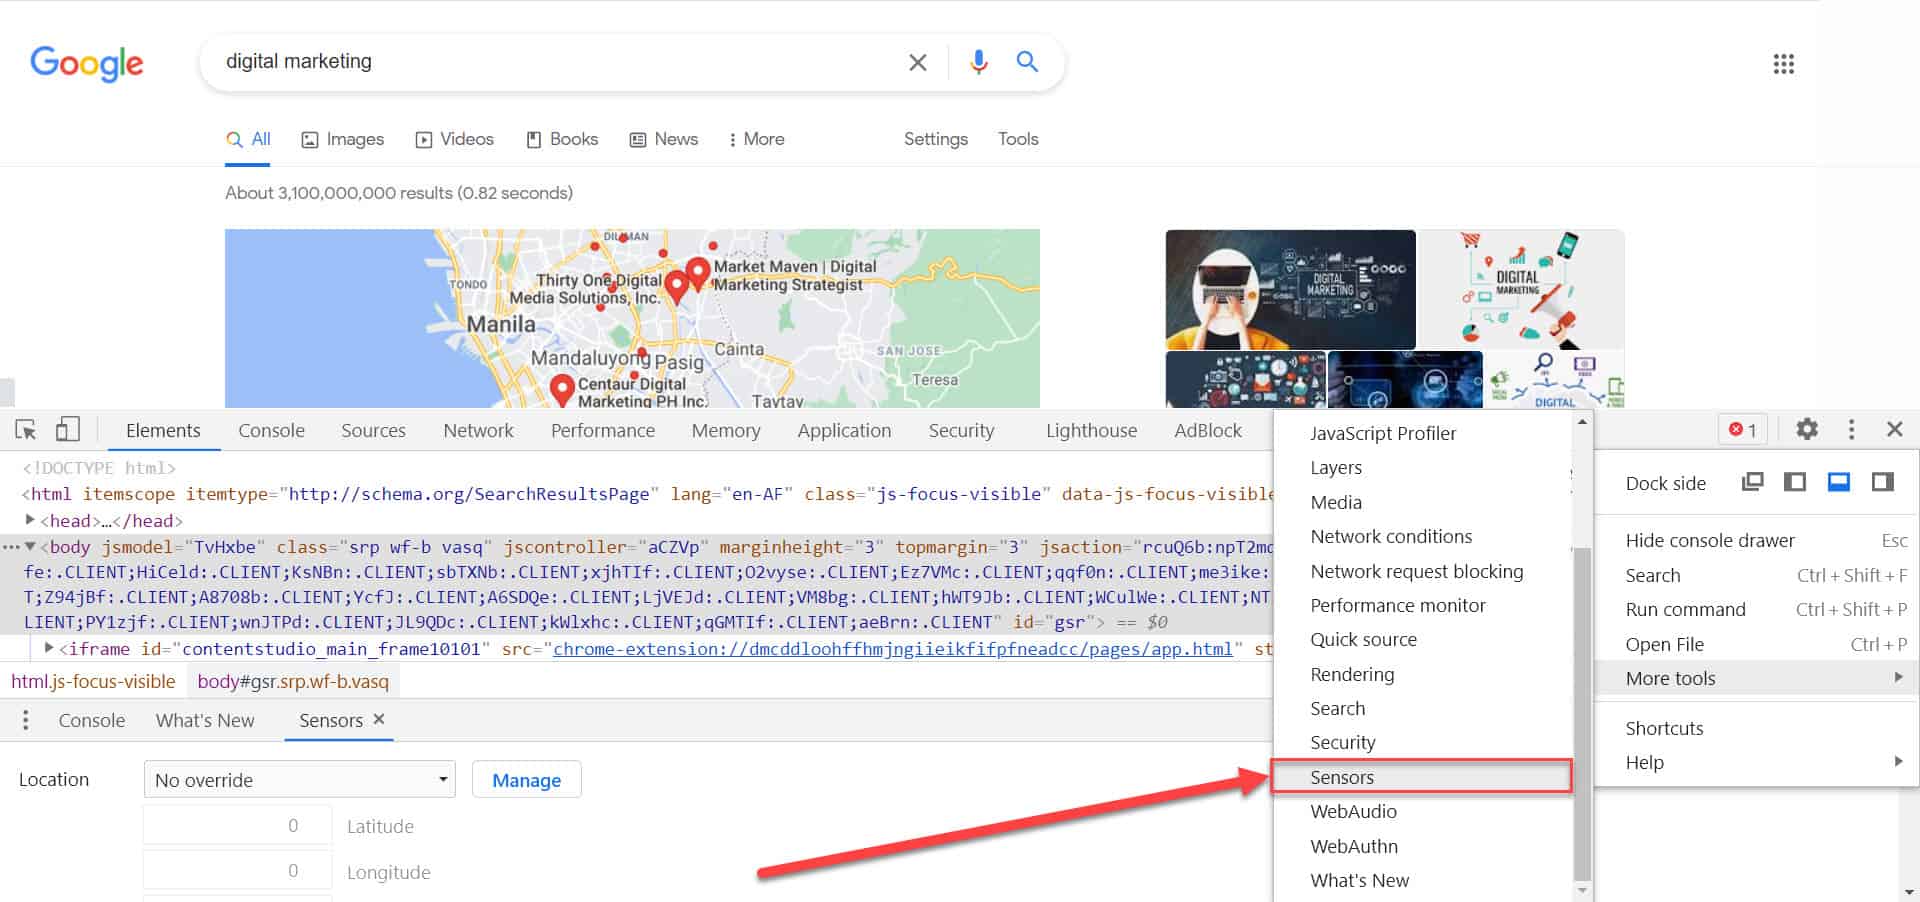The image size is (1920, 902).
Task: Expand the head element in Elements panel
Action: click(x=30, y=520)
